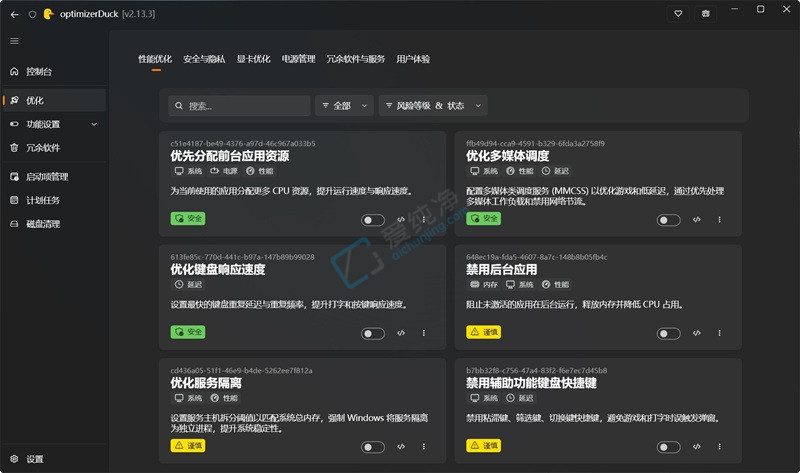Switch to 用户体验 tab
The image size is (800, 473).
(x=413, y=59)
